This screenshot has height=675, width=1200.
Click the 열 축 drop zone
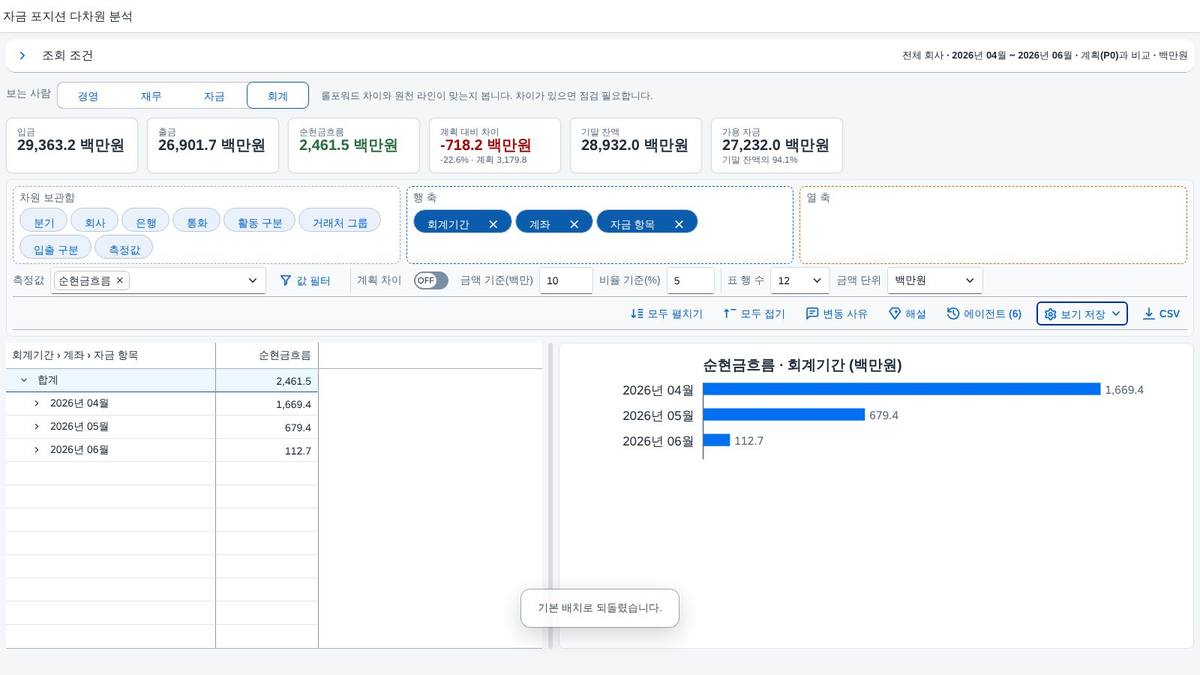993,225
